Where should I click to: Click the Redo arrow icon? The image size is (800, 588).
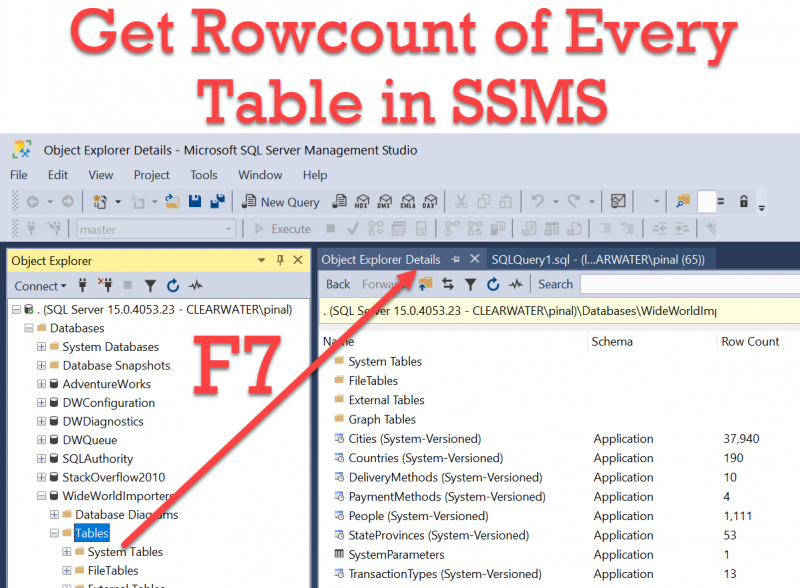click(573, 201)
